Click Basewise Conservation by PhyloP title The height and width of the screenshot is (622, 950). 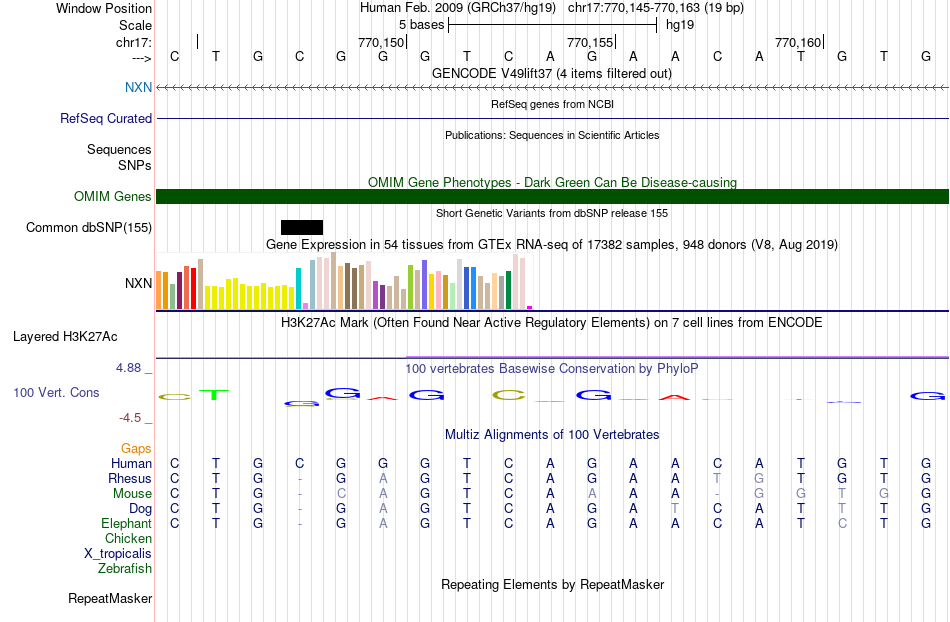coord(552,368)
